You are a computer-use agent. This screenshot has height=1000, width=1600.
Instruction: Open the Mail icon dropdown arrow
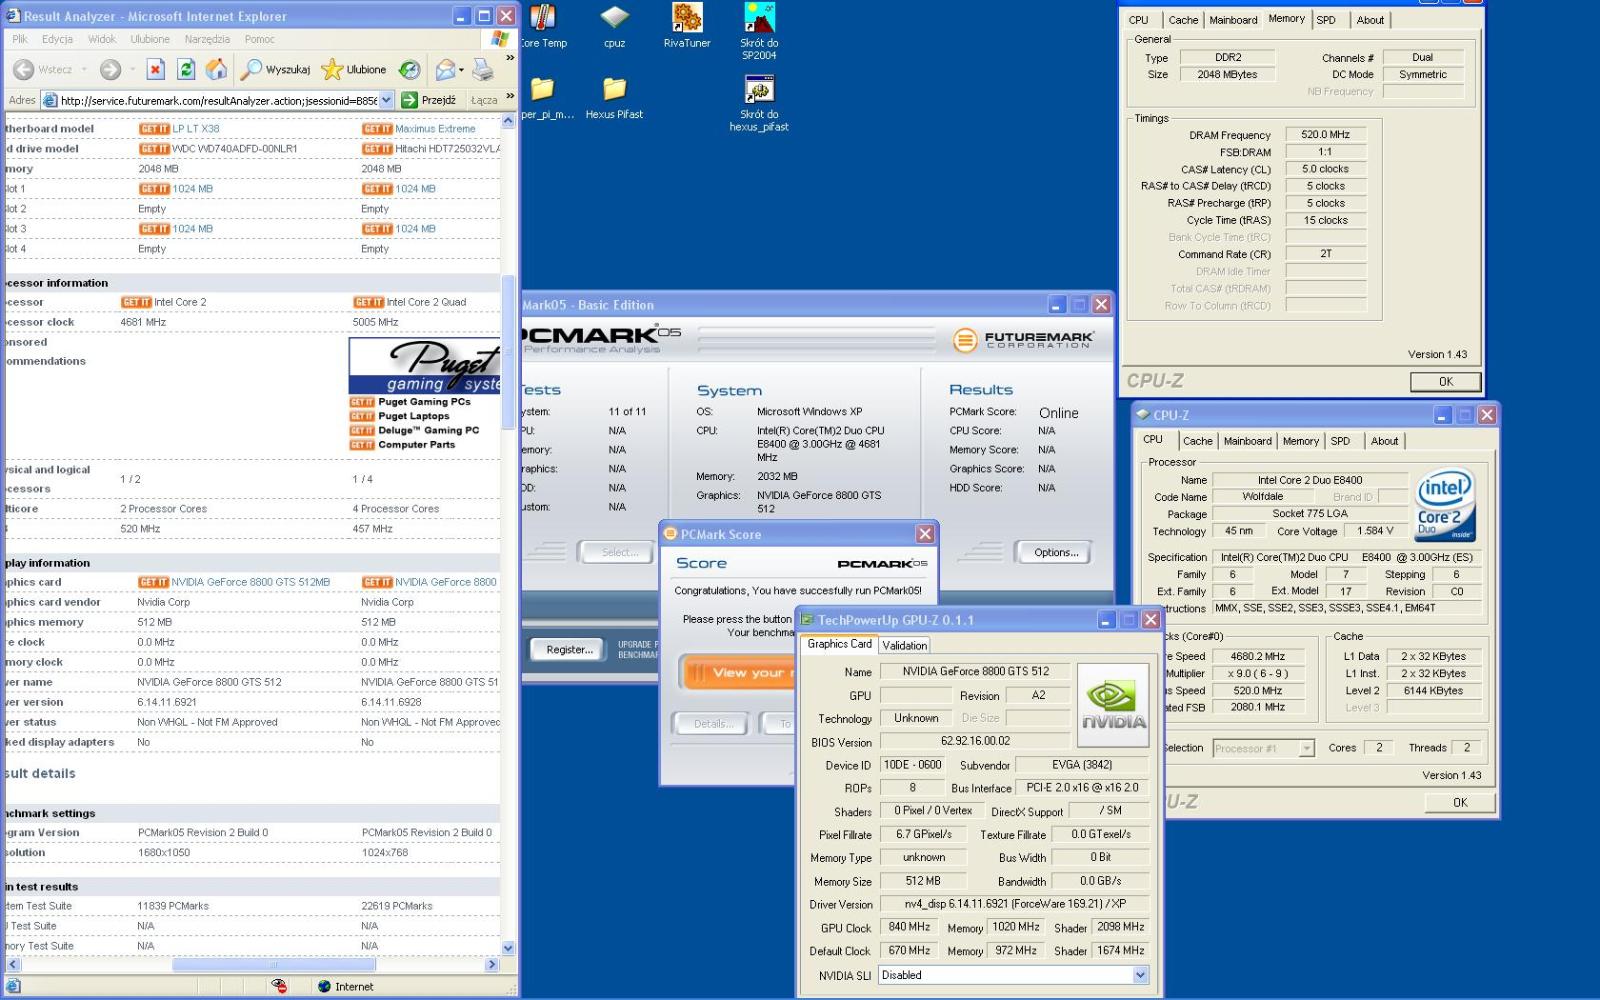[x=461, y=70]
